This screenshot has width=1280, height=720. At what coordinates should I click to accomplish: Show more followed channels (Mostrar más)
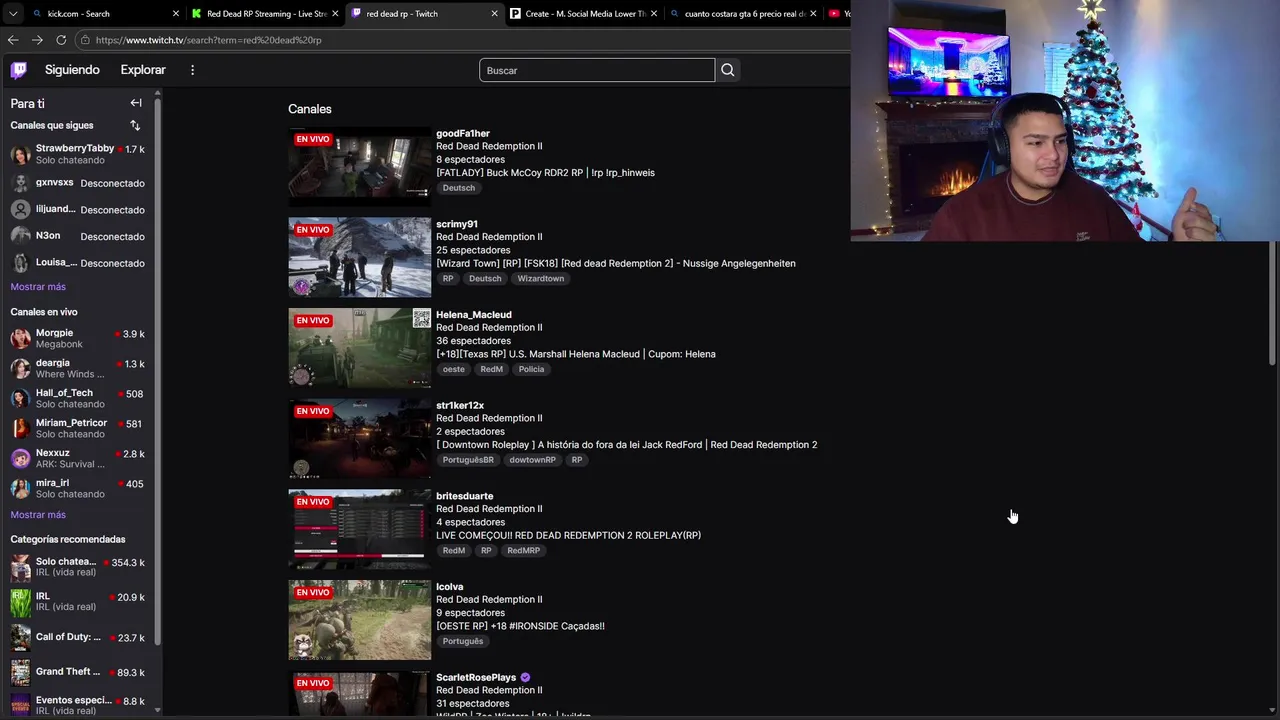(x=38, y=287)
